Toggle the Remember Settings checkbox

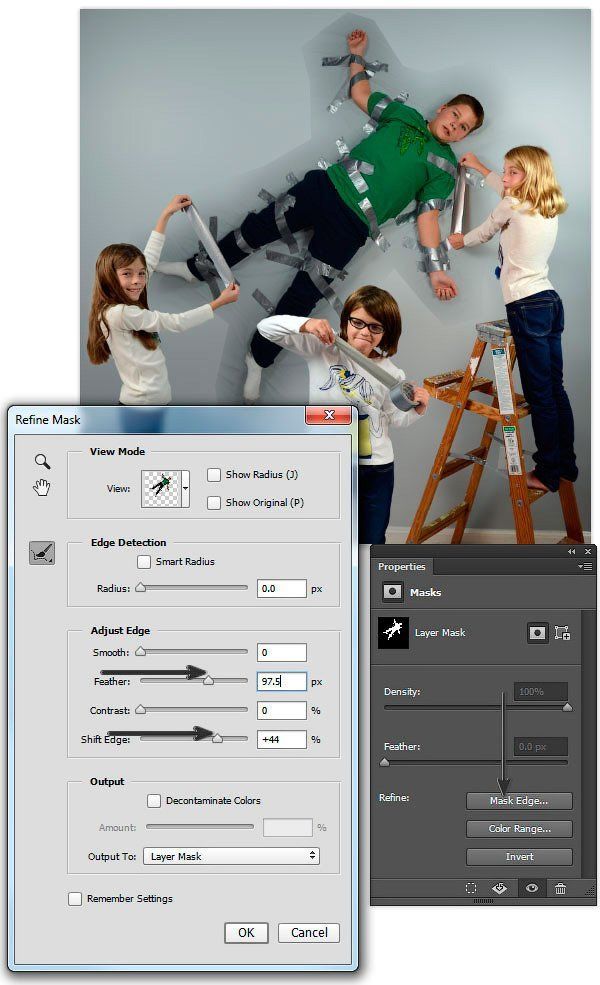(75, 899)
